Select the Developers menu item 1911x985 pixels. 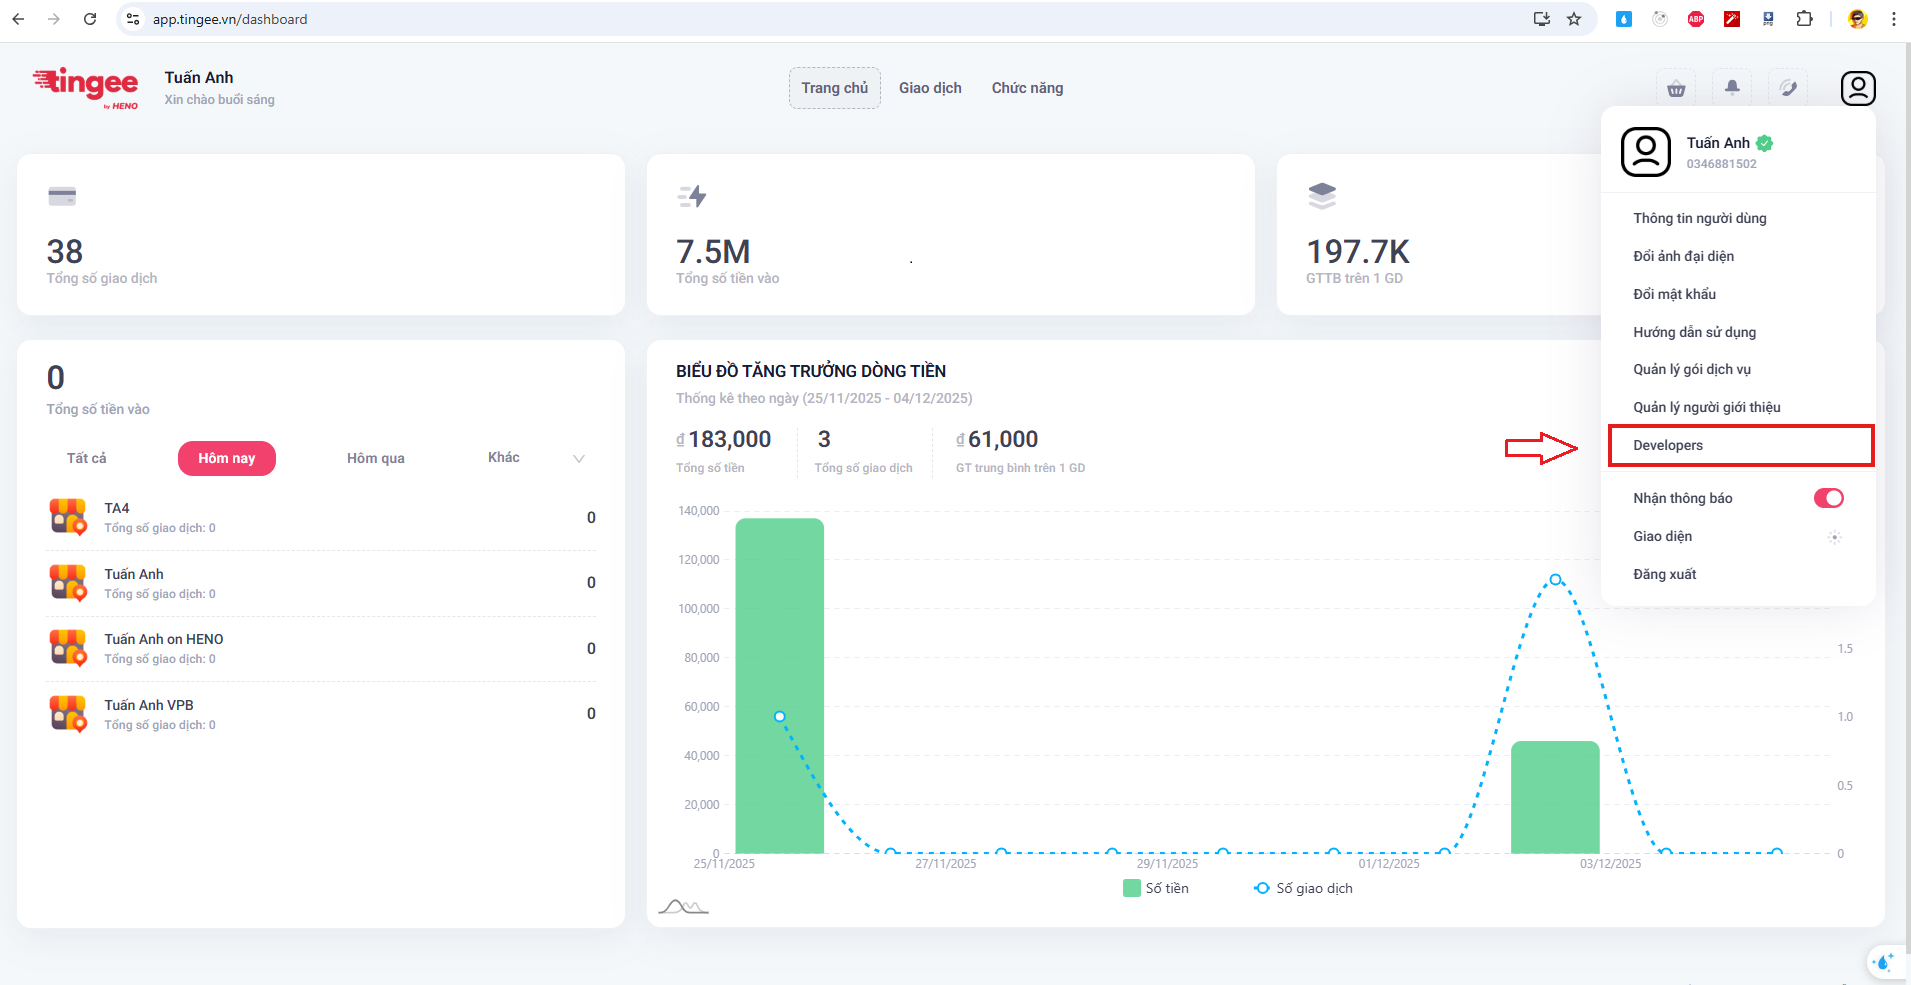coord(1740,445)
